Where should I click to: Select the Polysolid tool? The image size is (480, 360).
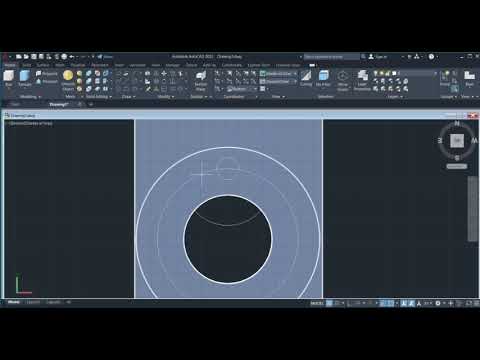[x=47, y=73]
